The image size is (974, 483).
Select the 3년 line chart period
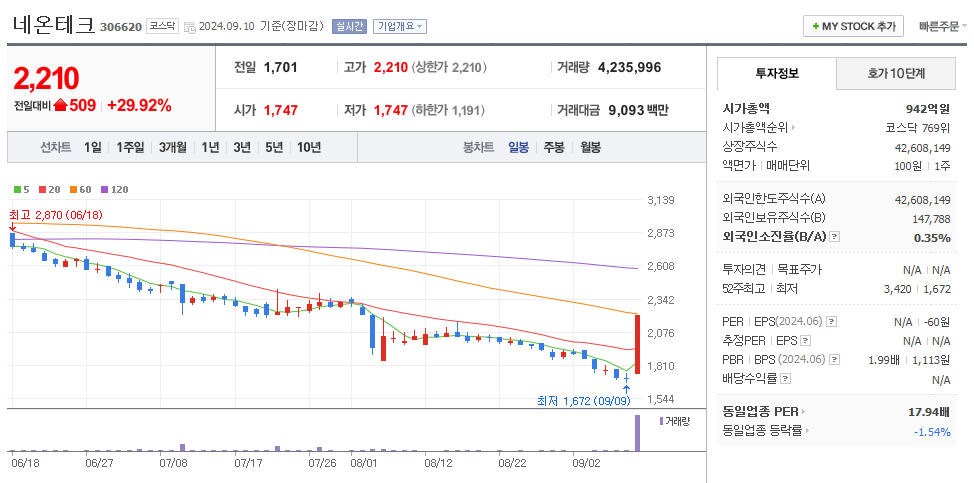pos(242,147)
